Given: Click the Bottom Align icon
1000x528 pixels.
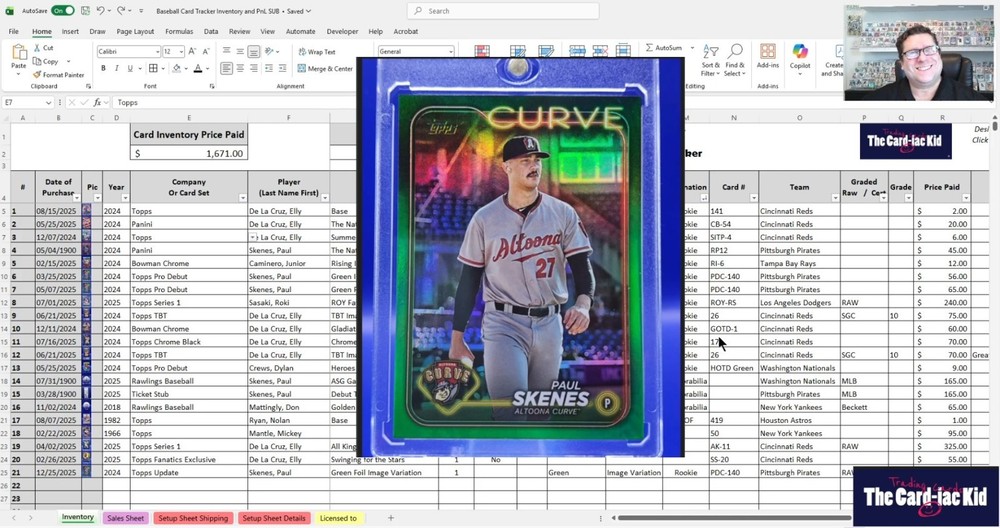Looking at the screenshot, I should click(254, 52).
